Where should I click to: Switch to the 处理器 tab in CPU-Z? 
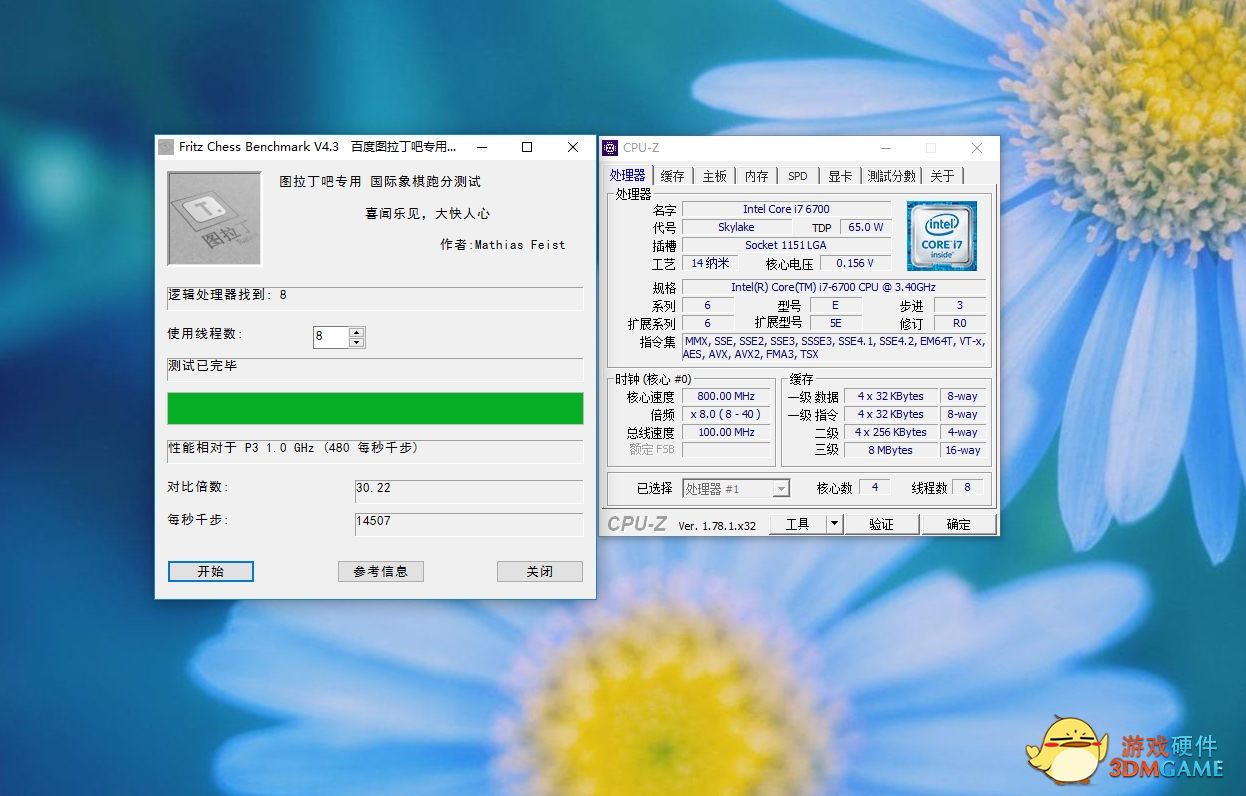coord(628,175)
